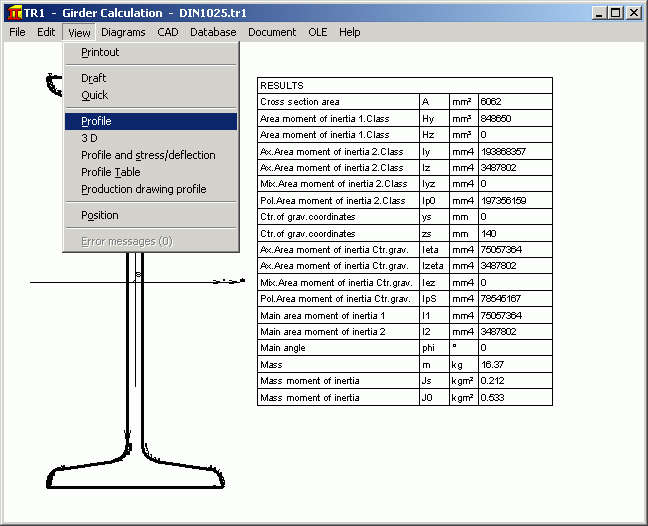Close the TR1 window
648x526 pixels.
[x=634, y=13]
